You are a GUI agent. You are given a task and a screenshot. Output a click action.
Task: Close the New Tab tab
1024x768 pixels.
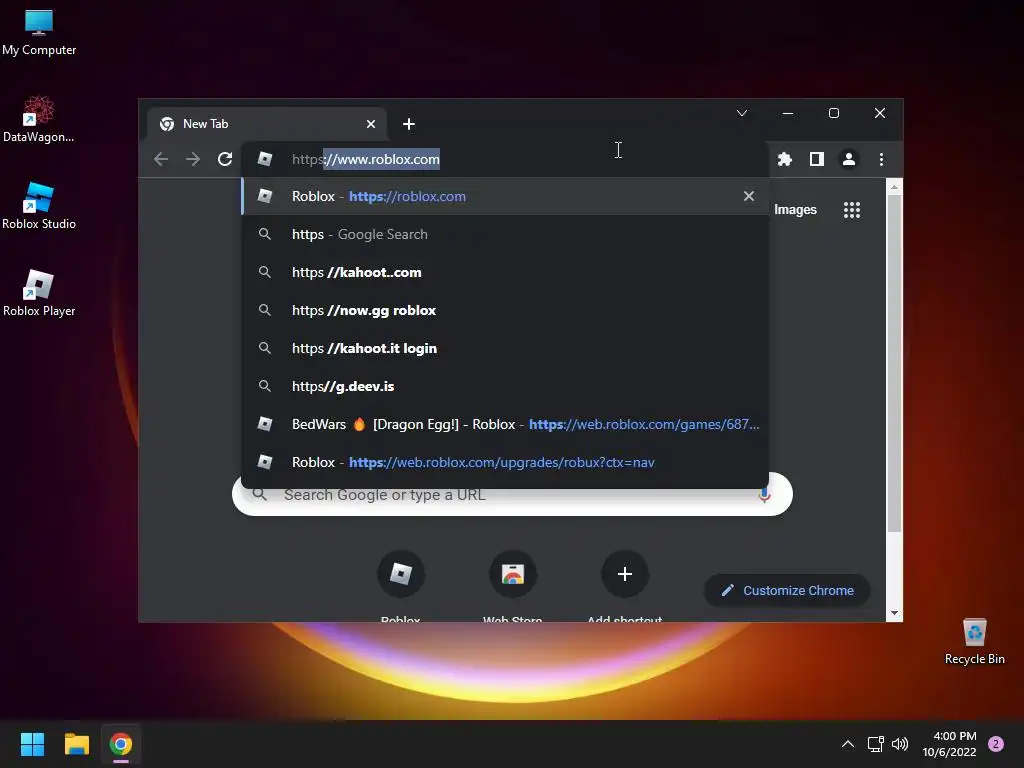pyautogui.click(x=371, y=124)
